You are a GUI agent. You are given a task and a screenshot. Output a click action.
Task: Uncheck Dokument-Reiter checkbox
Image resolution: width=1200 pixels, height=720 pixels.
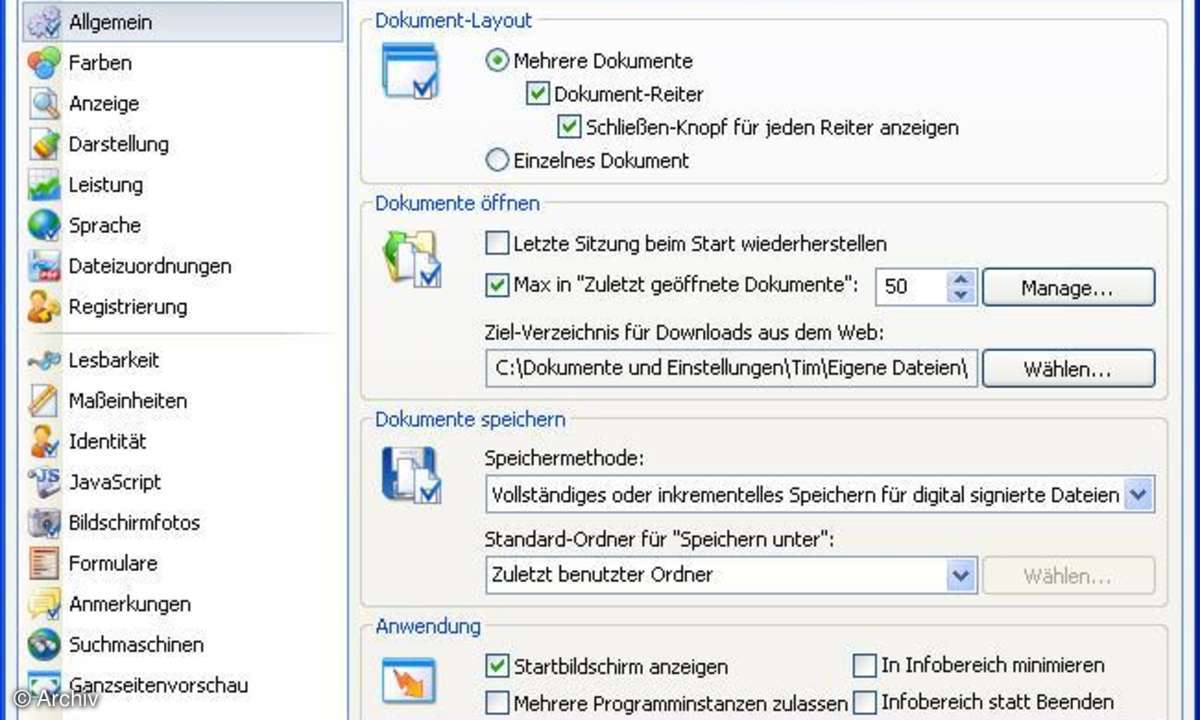coord(538,94)
